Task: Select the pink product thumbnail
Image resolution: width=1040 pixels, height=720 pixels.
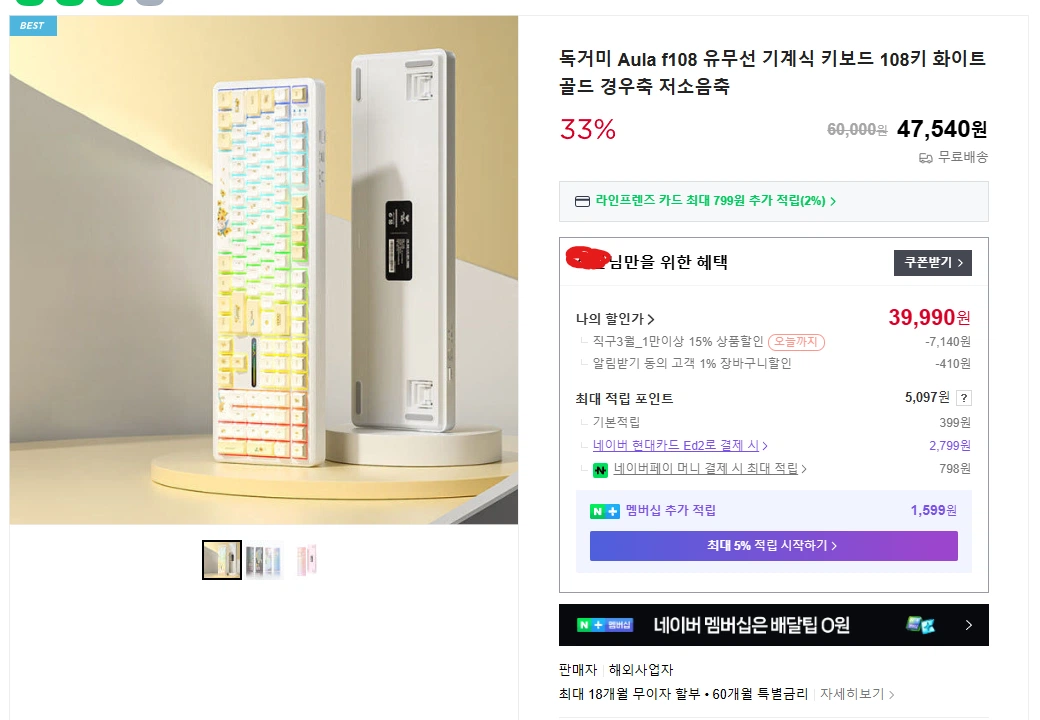Action: pos(306,559)
